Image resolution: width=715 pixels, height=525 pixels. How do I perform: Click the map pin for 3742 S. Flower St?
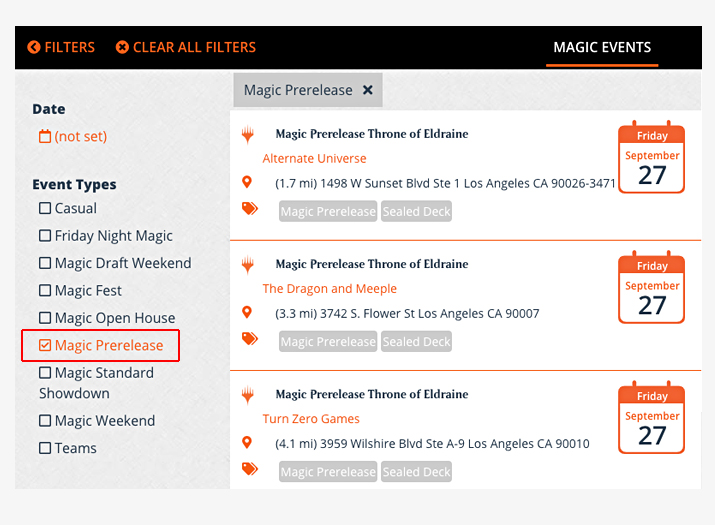click(x=247, y=312)
